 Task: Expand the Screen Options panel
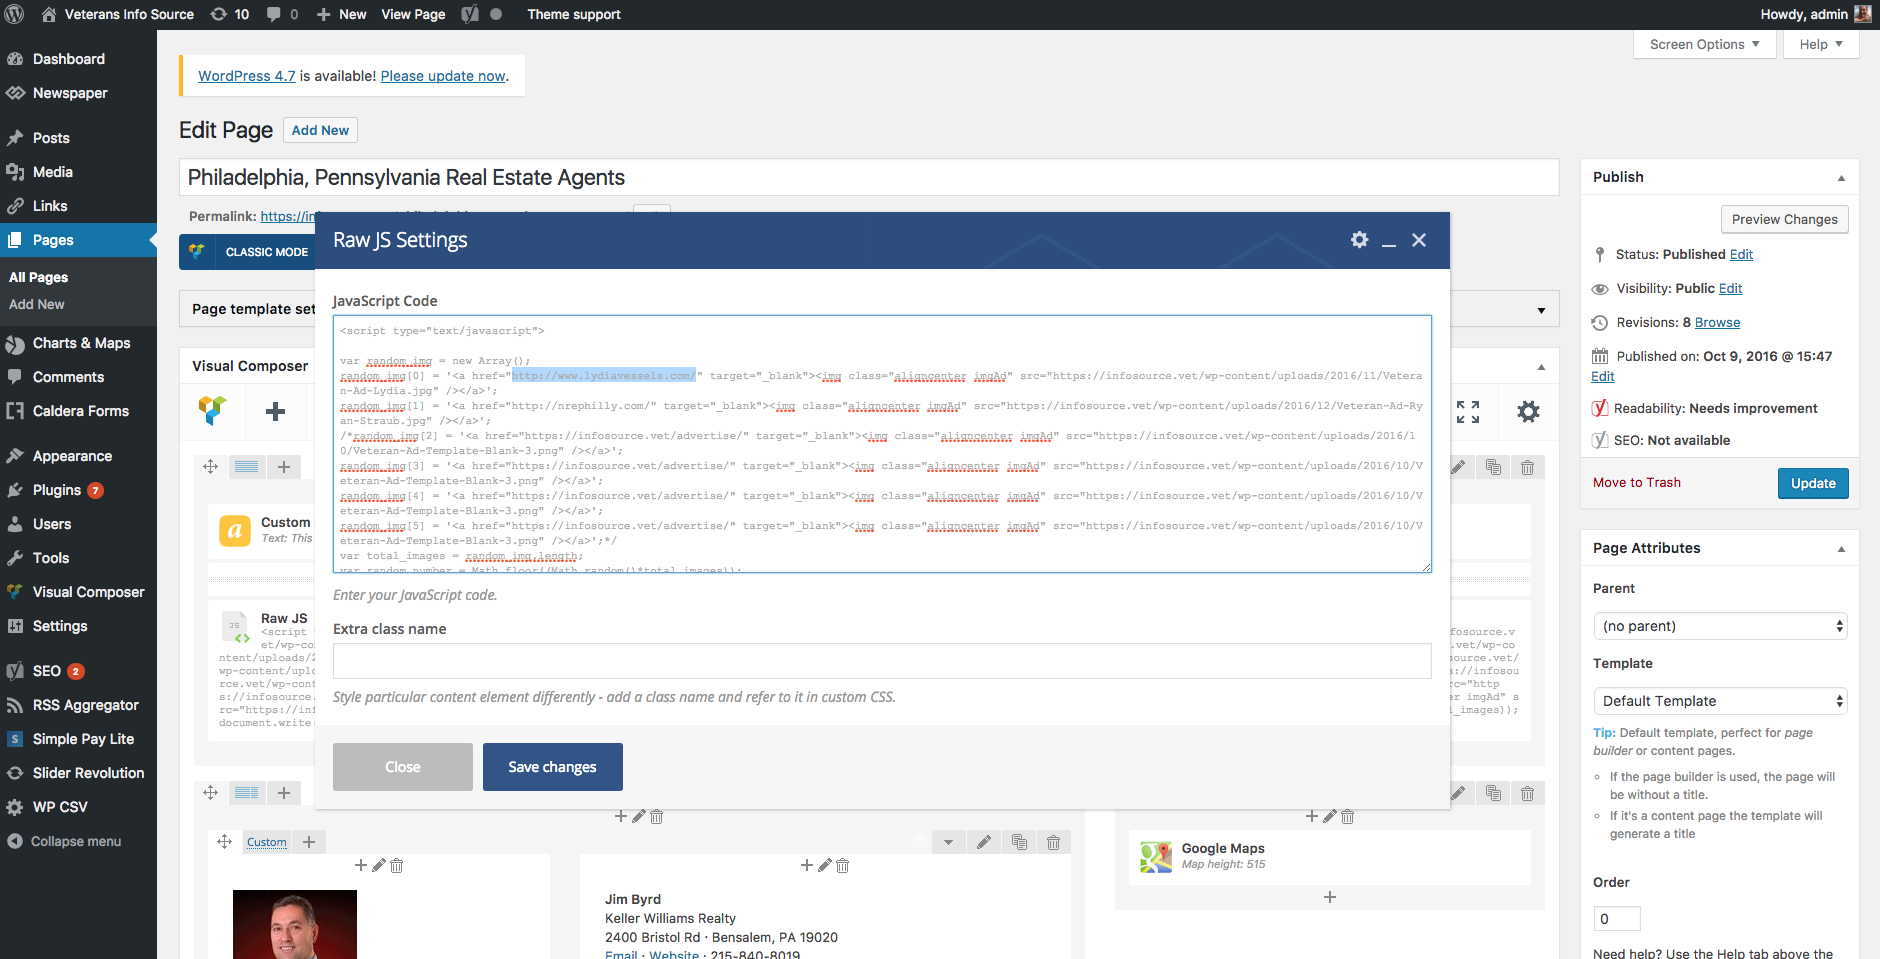pos(1705,44)
